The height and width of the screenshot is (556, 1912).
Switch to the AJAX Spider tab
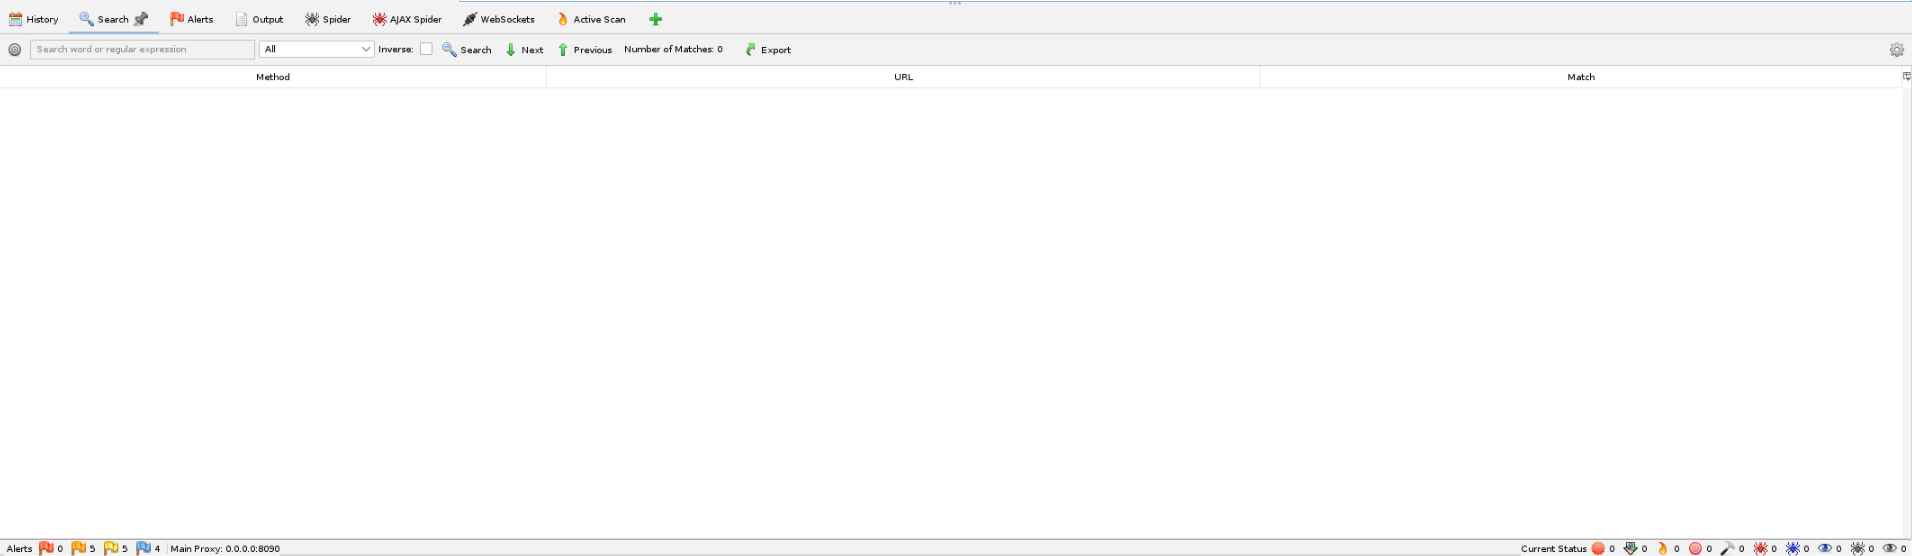407,19
